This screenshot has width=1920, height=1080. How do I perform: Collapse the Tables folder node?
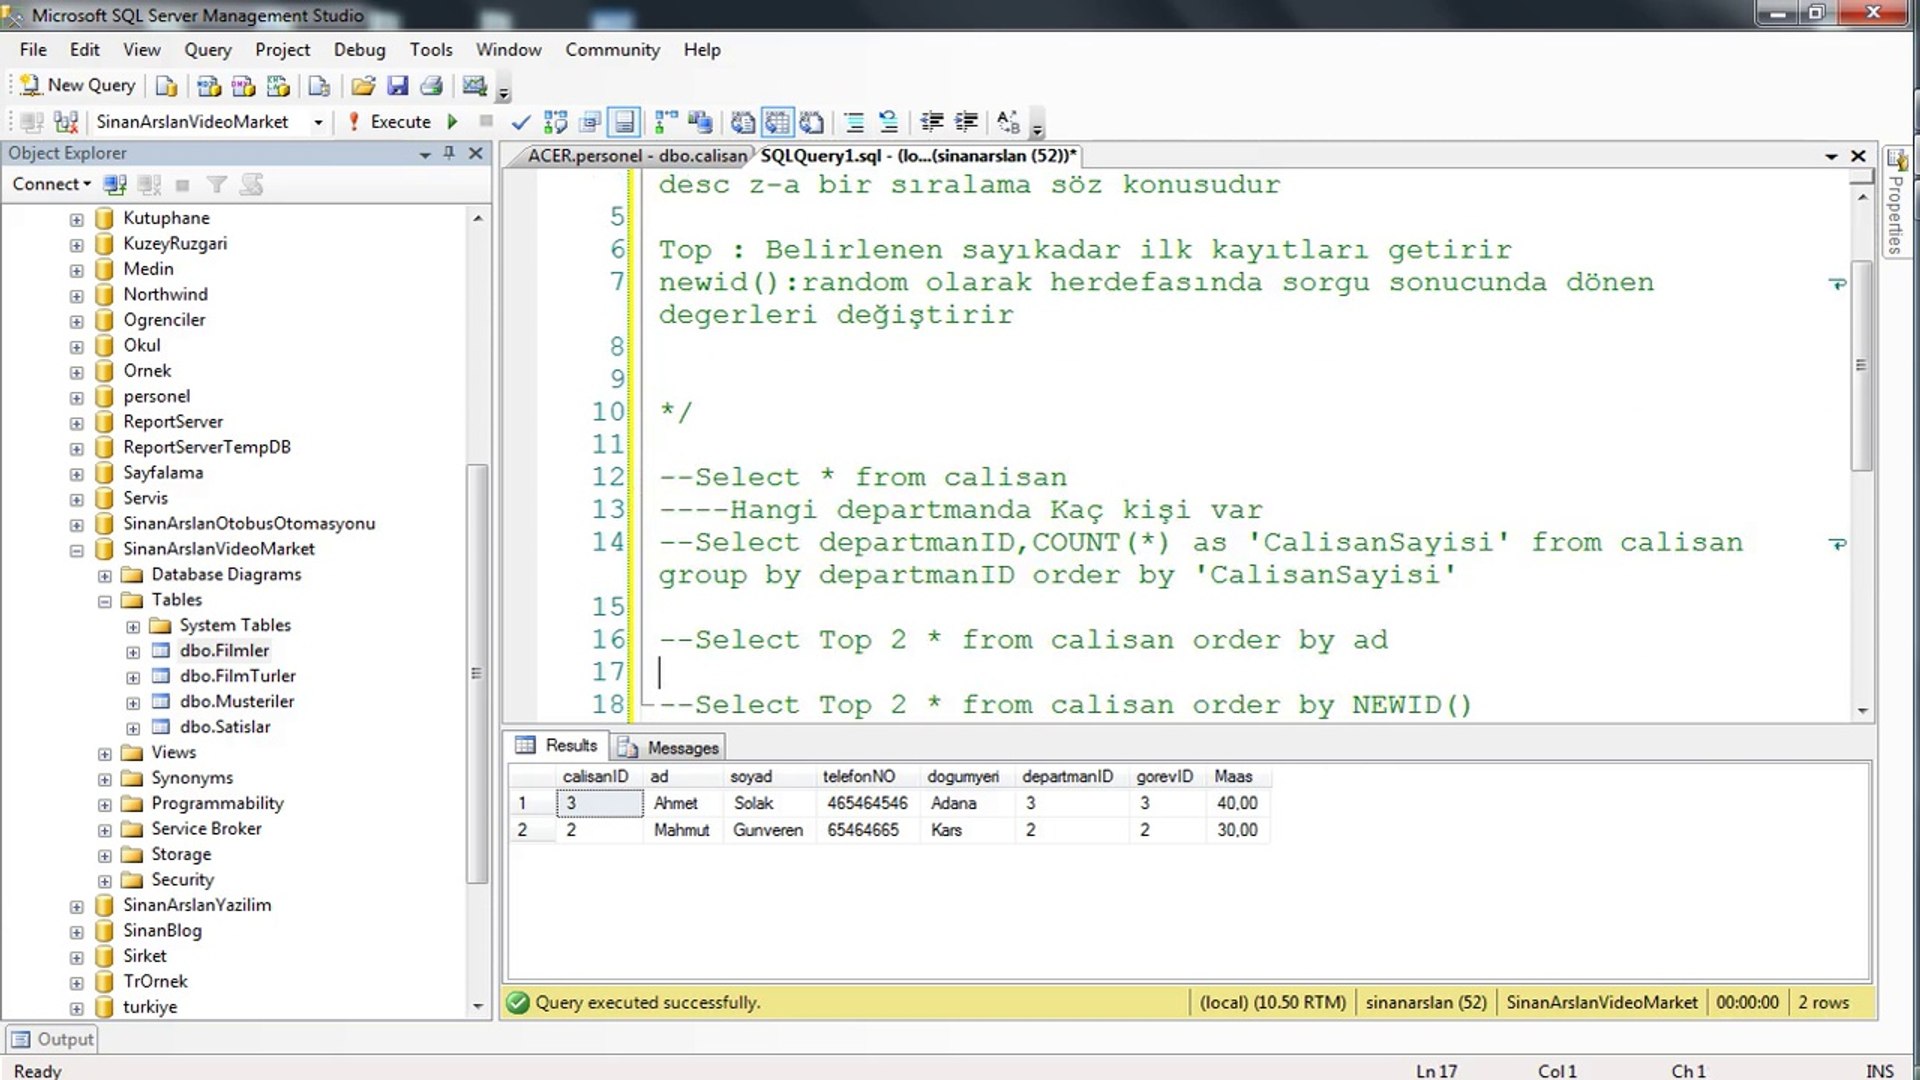click(105, 601)
